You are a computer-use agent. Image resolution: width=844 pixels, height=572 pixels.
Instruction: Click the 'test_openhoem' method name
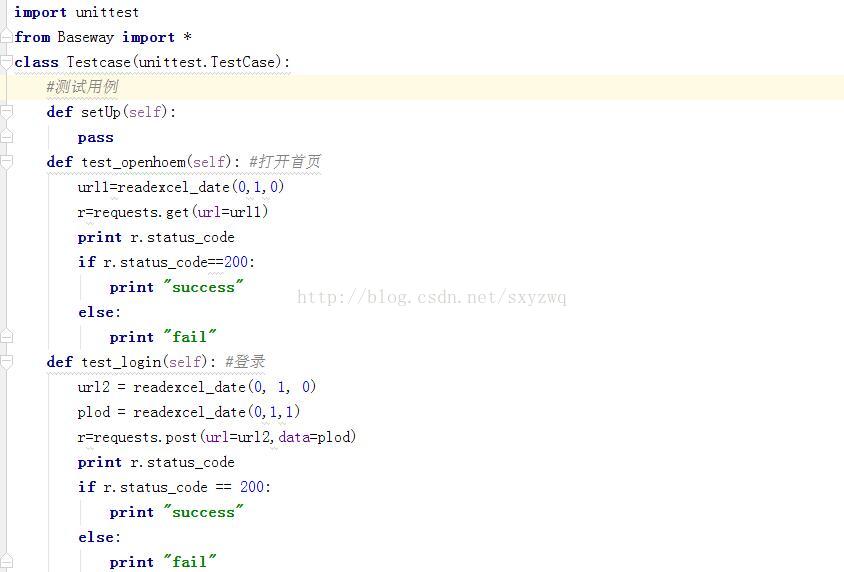pos(133,162)
